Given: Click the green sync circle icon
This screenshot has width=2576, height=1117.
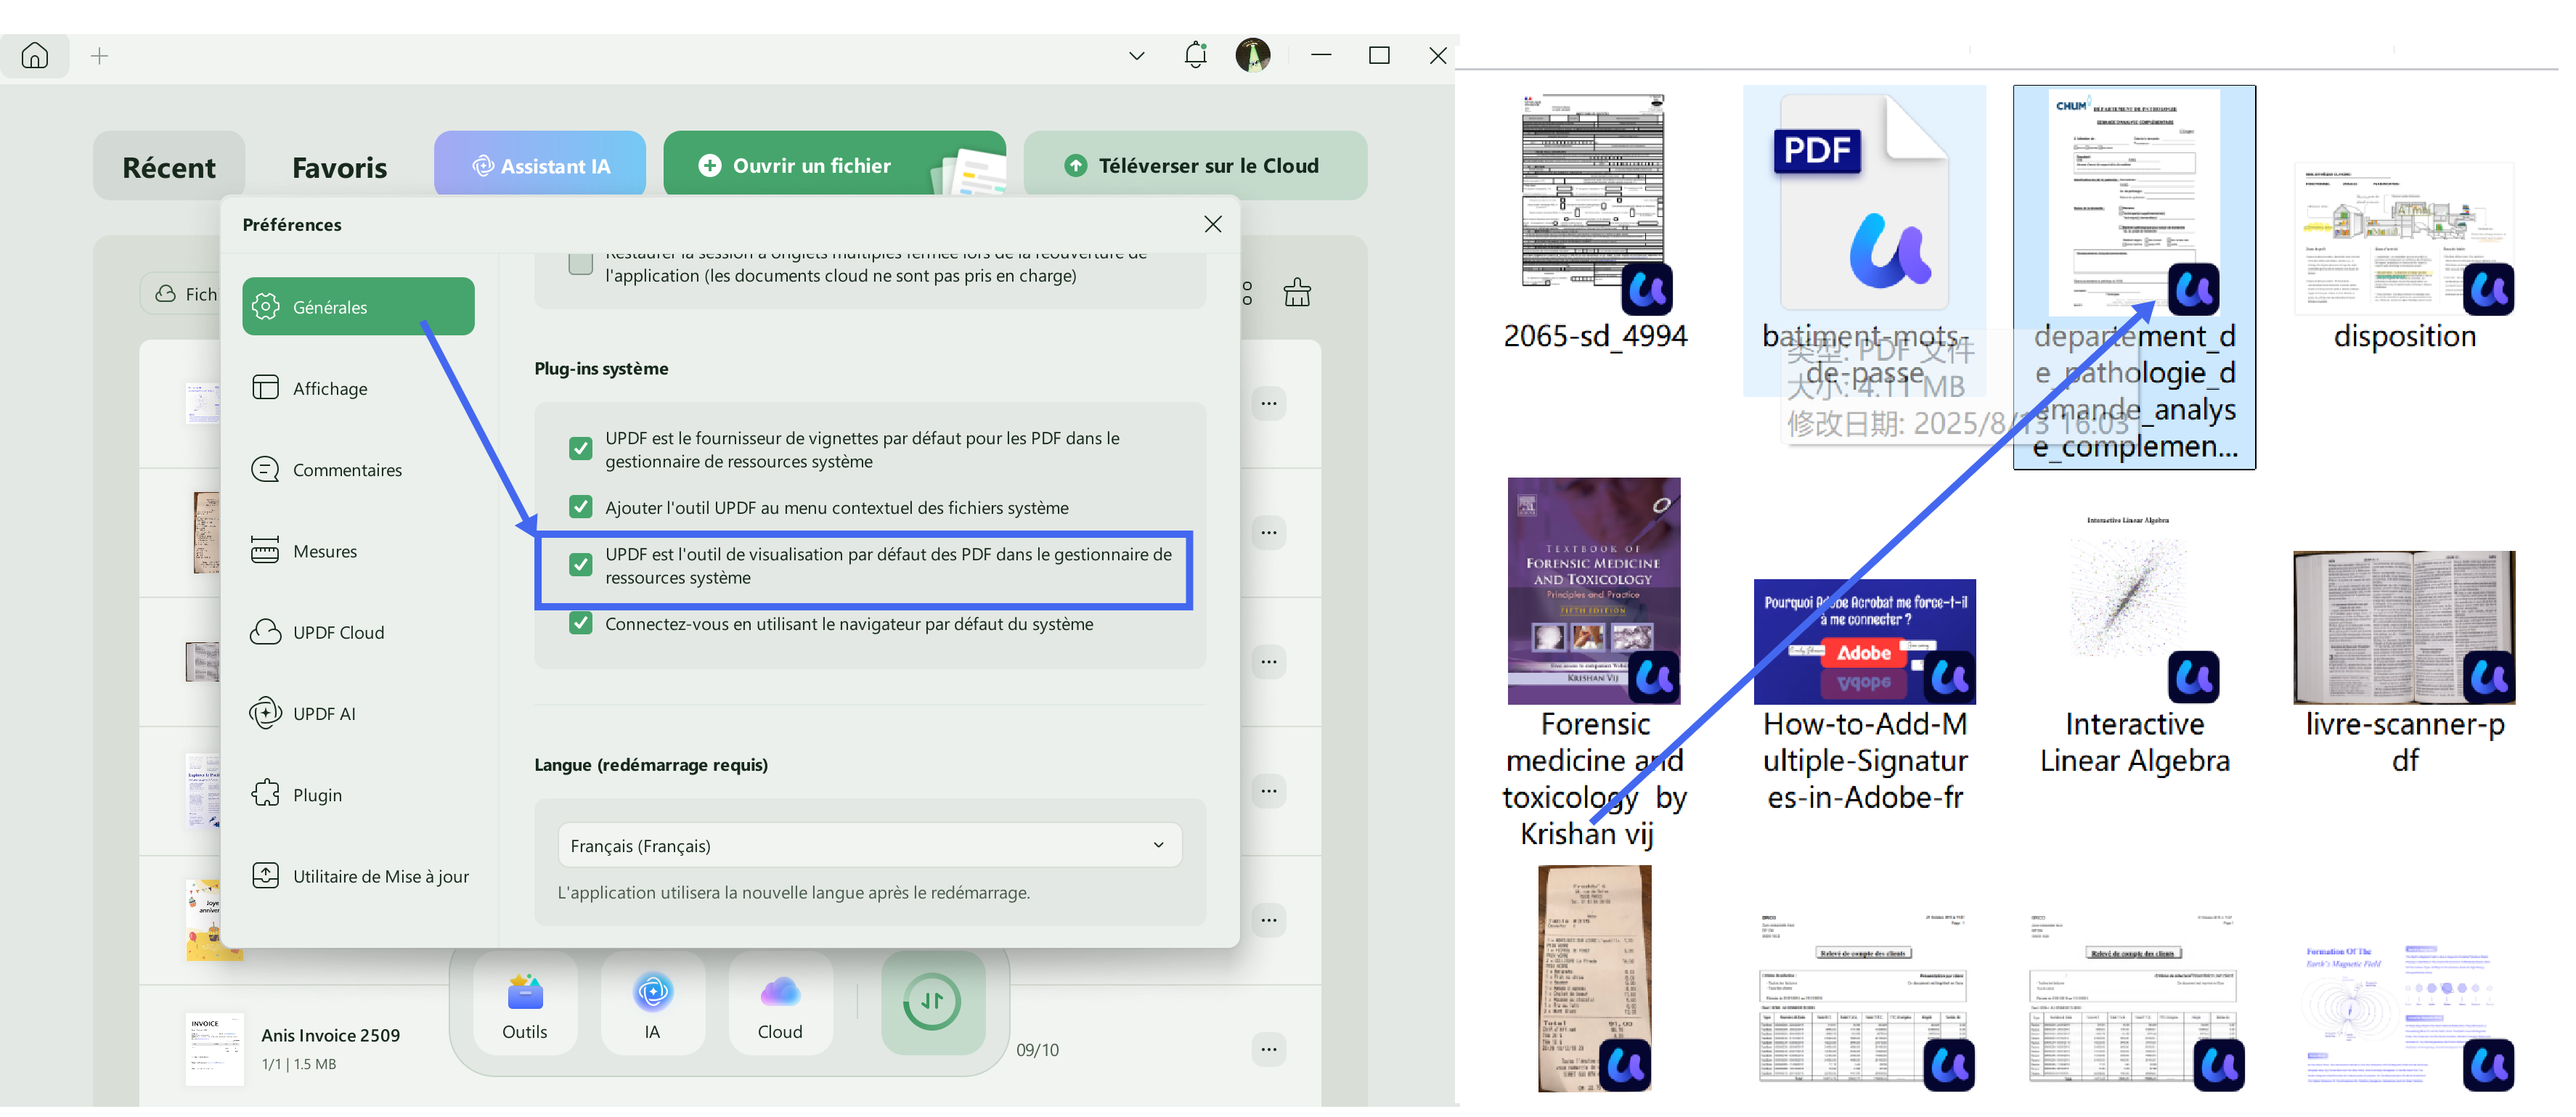Looking at the screenshot, I should click(932, 1001).
